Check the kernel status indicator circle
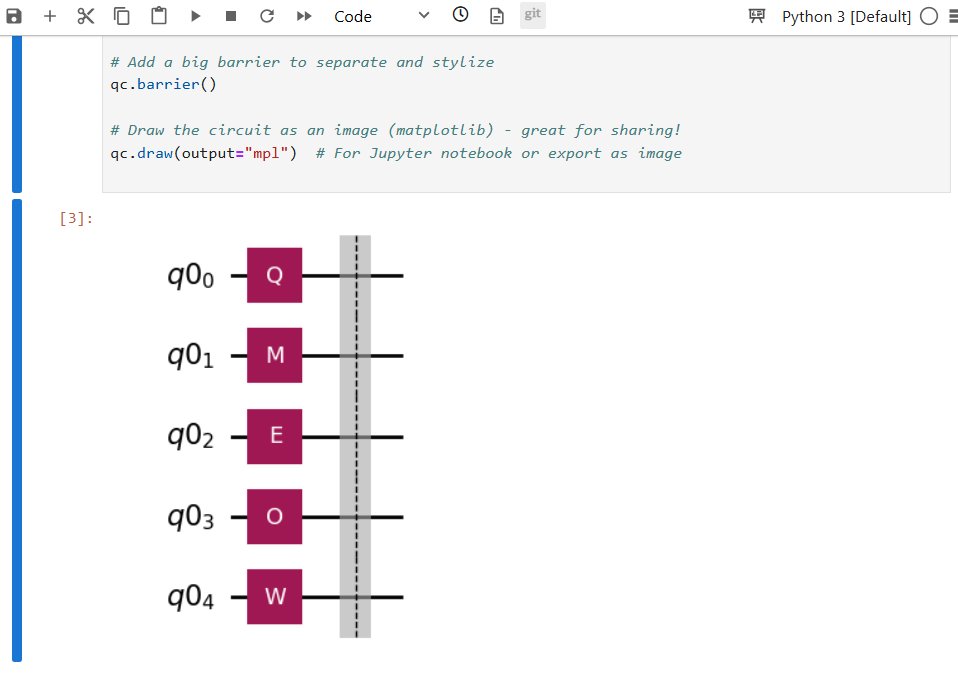The height and width of the screenshot is (675, 958). coord(928,16)
